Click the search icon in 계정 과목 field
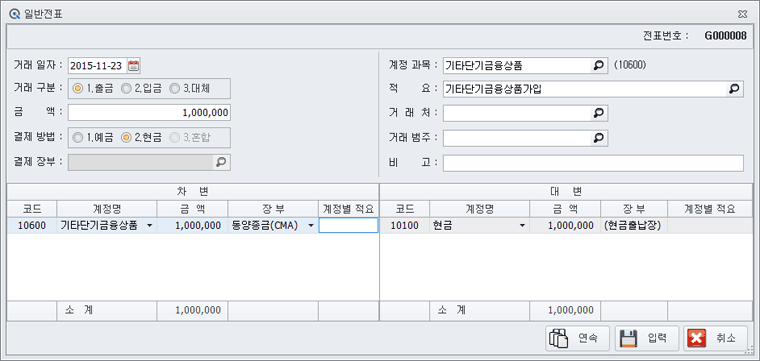760x361 pixels. click(600, 65)
